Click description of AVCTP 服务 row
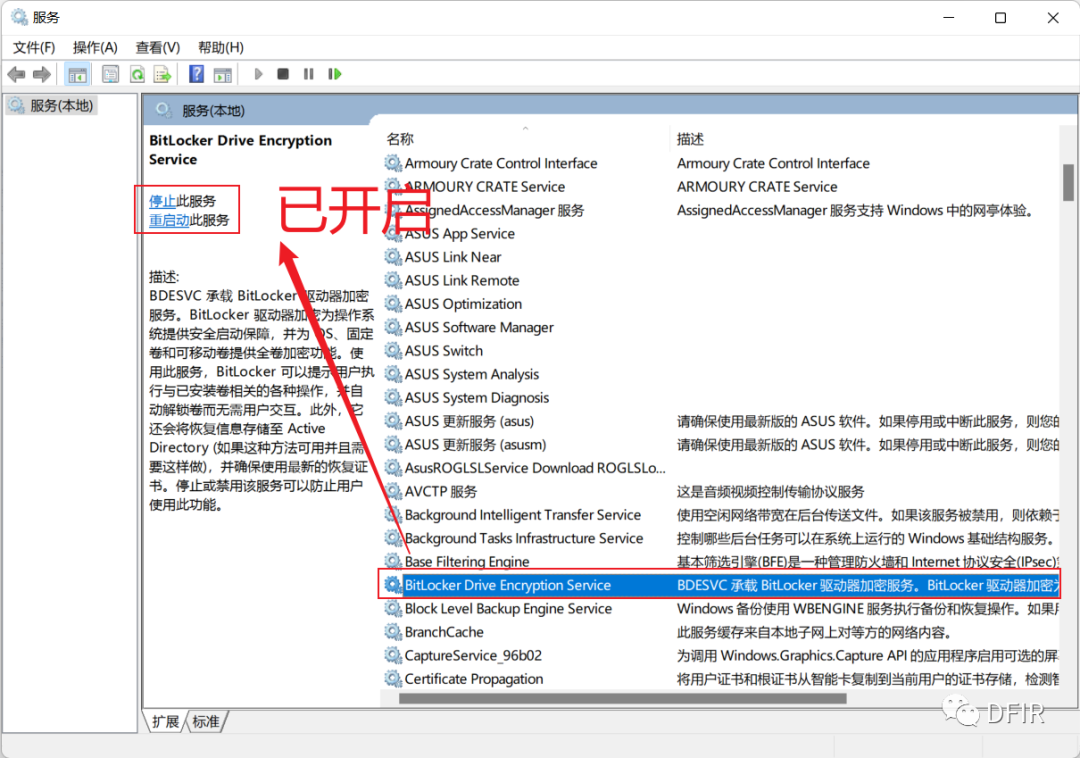The width and height of the screenshot is (1080, 758). [x=770, y=492]
